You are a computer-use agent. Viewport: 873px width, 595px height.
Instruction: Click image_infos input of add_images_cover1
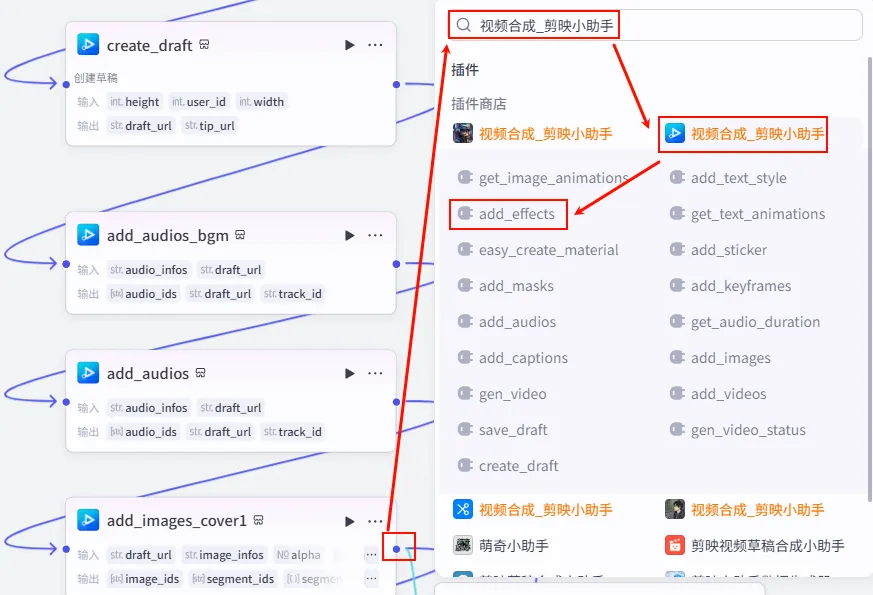[224, 555]
